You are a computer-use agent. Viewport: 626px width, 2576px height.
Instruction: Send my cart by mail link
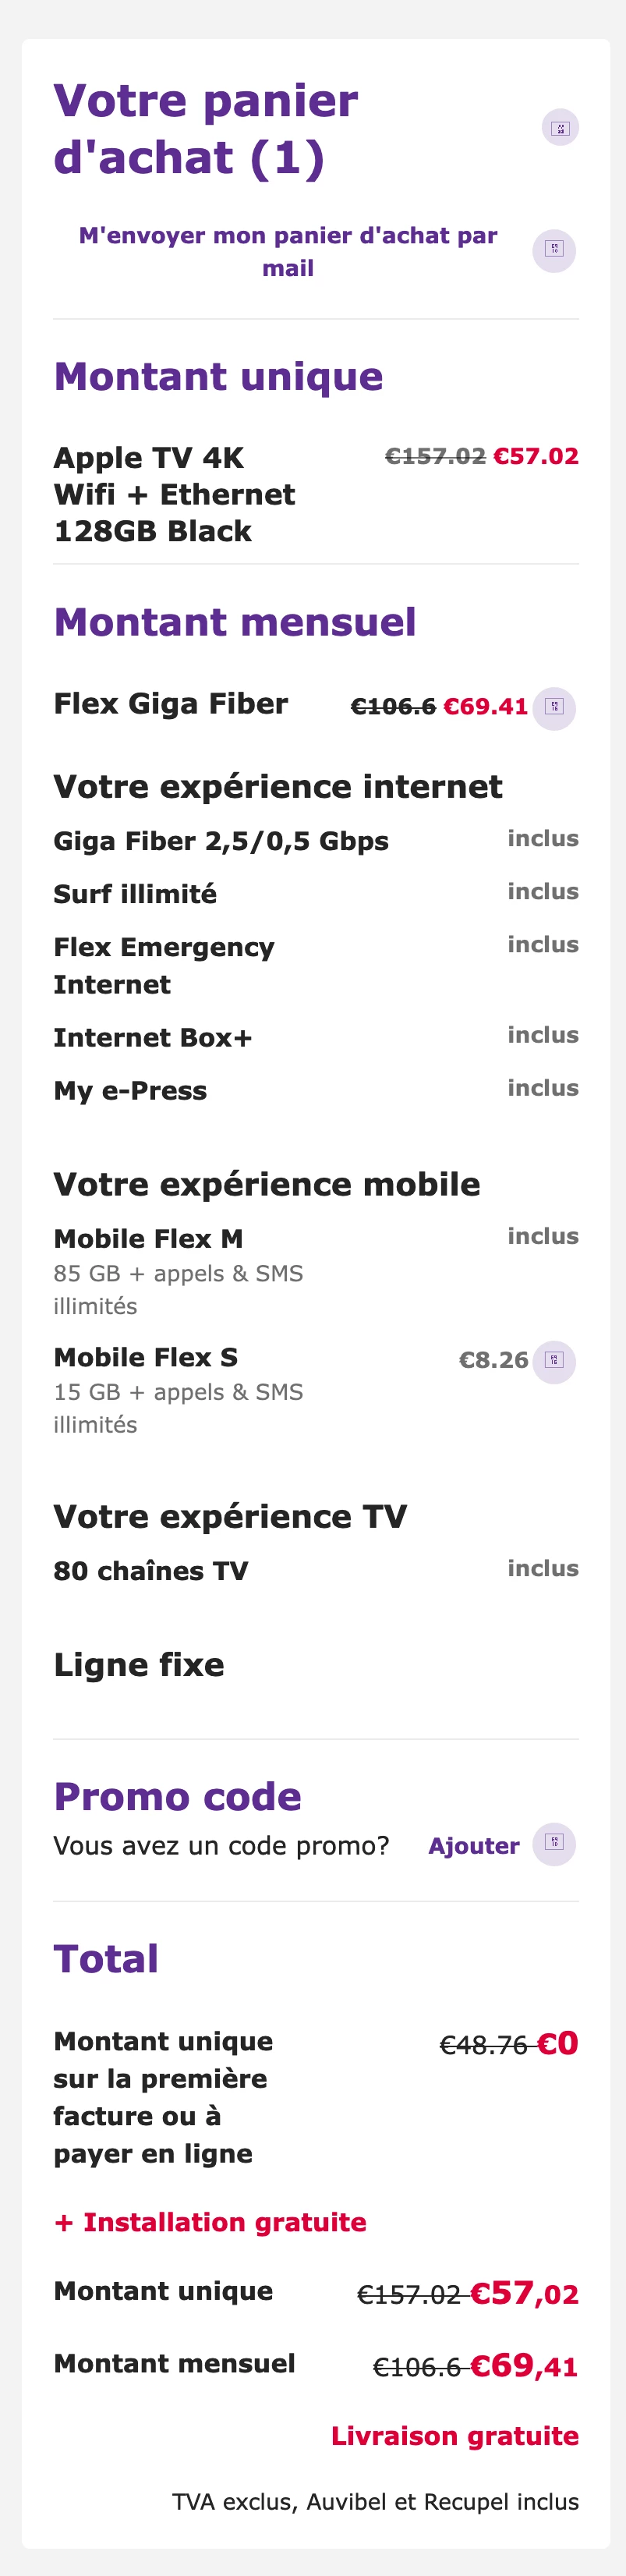pyautogui.click(x=288, y=252)
